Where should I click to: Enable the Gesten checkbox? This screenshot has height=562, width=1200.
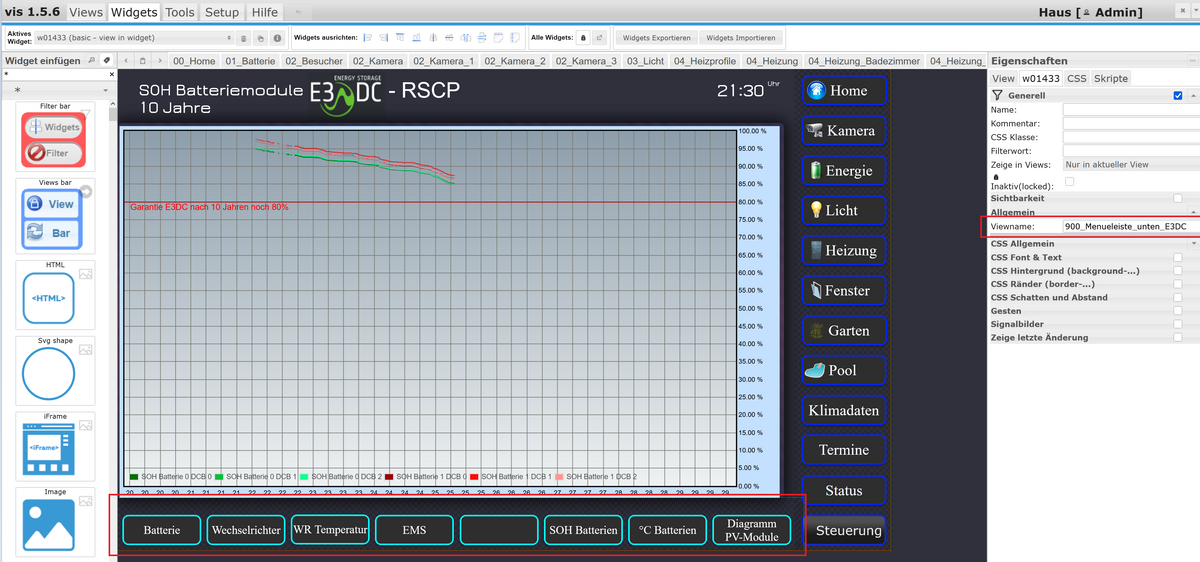pos(1178,311)
